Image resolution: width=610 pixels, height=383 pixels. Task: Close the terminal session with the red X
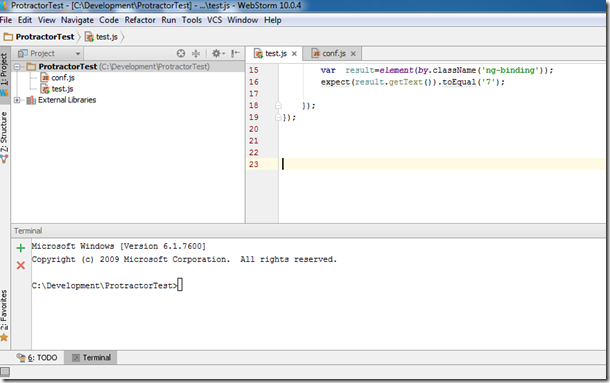pyautogui.click(x=21, y=265)
